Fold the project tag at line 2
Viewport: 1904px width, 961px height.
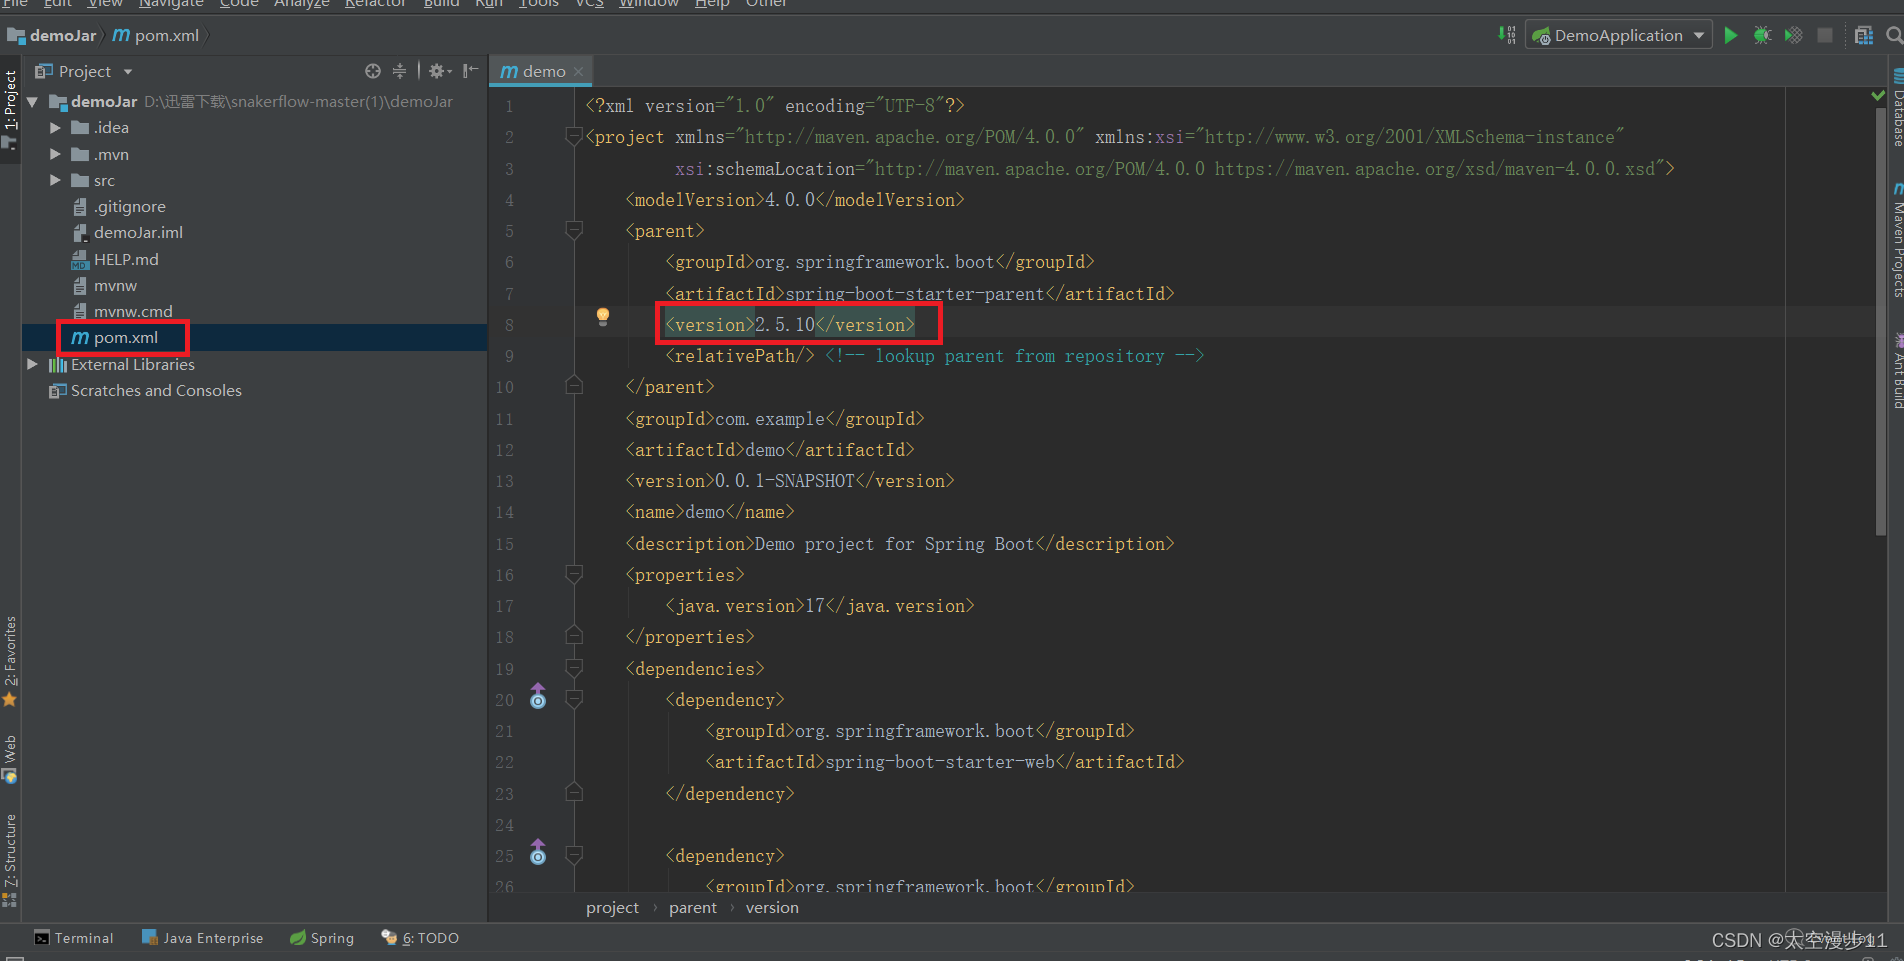(574, 136)
